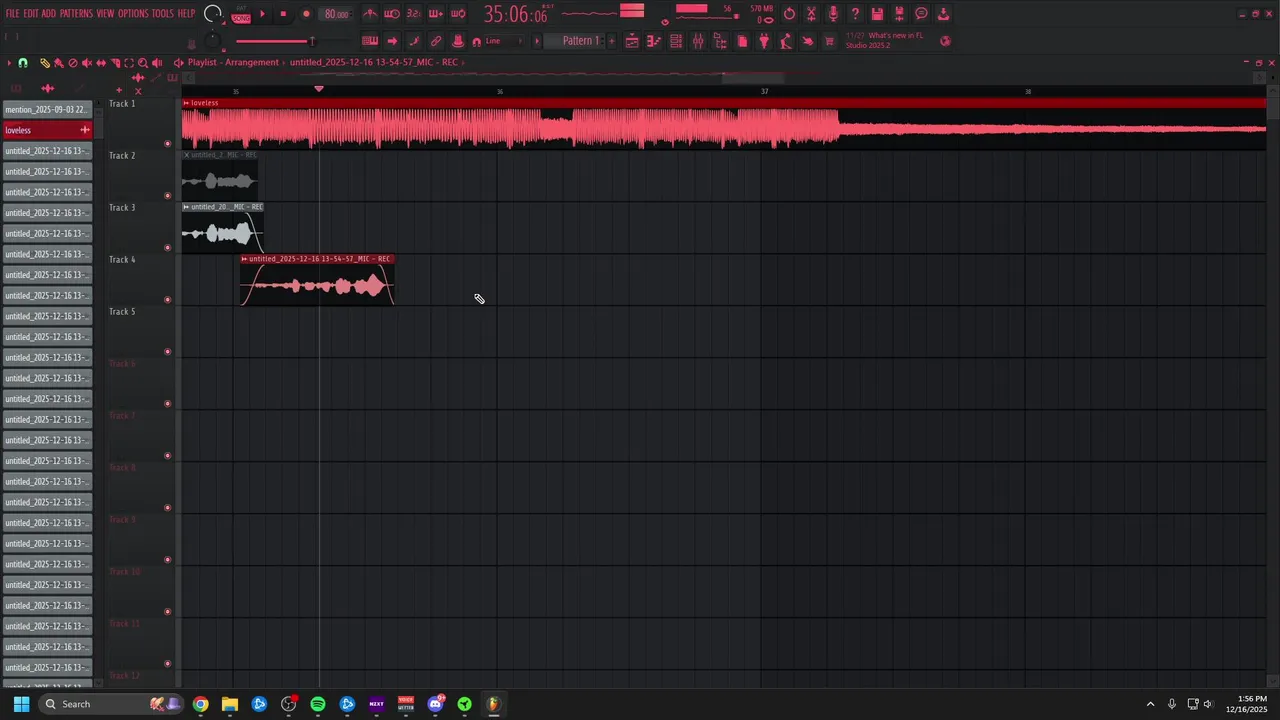Click the help question mark icon

click(855, 14)
